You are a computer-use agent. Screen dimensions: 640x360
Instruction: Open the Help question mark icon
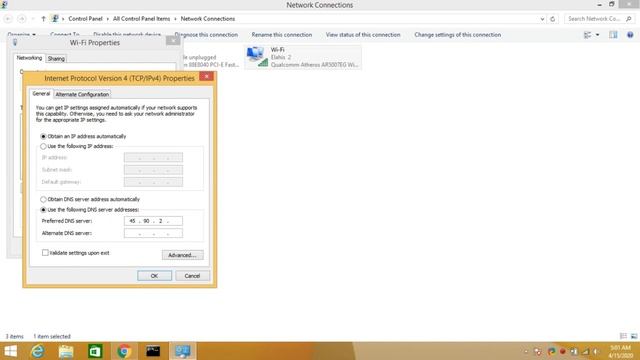[630, 35]
